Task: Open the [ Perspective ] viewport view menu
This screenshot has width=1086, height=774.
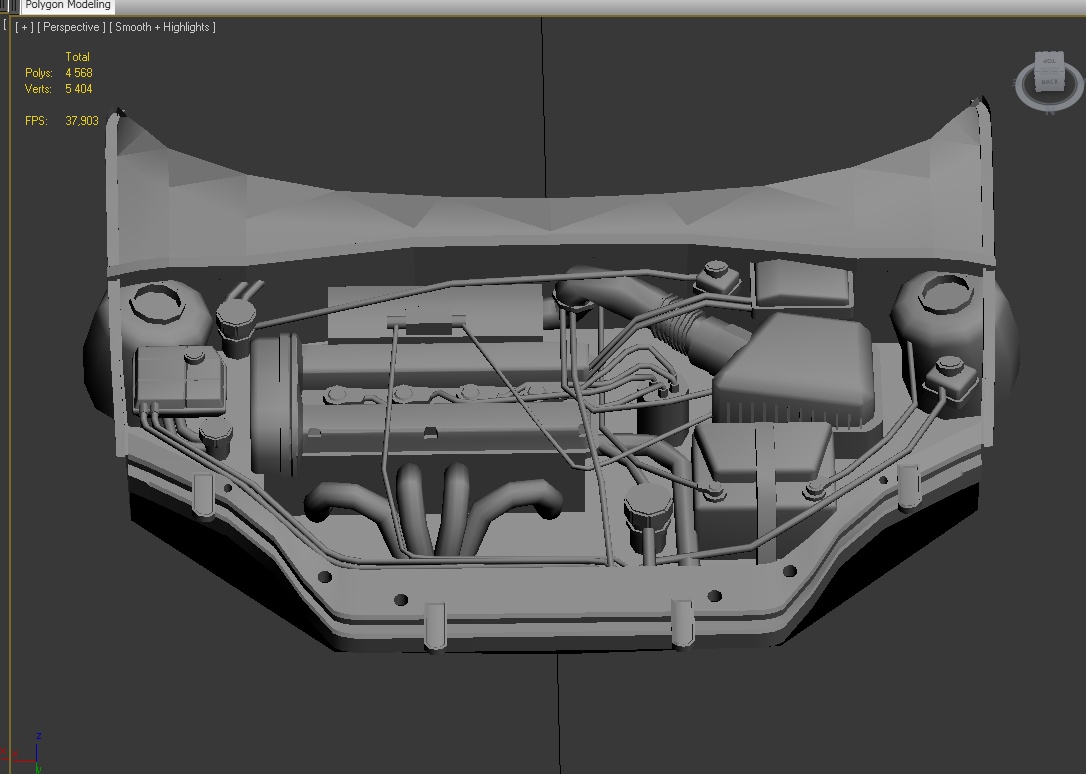Action: (71, 27)
